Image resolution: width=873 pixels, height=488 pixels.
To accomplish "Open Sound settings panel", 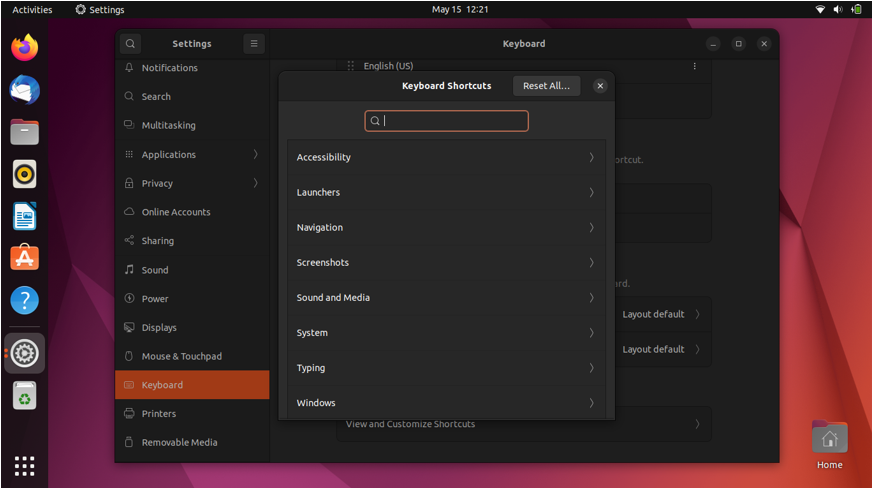I will (192, 270).
